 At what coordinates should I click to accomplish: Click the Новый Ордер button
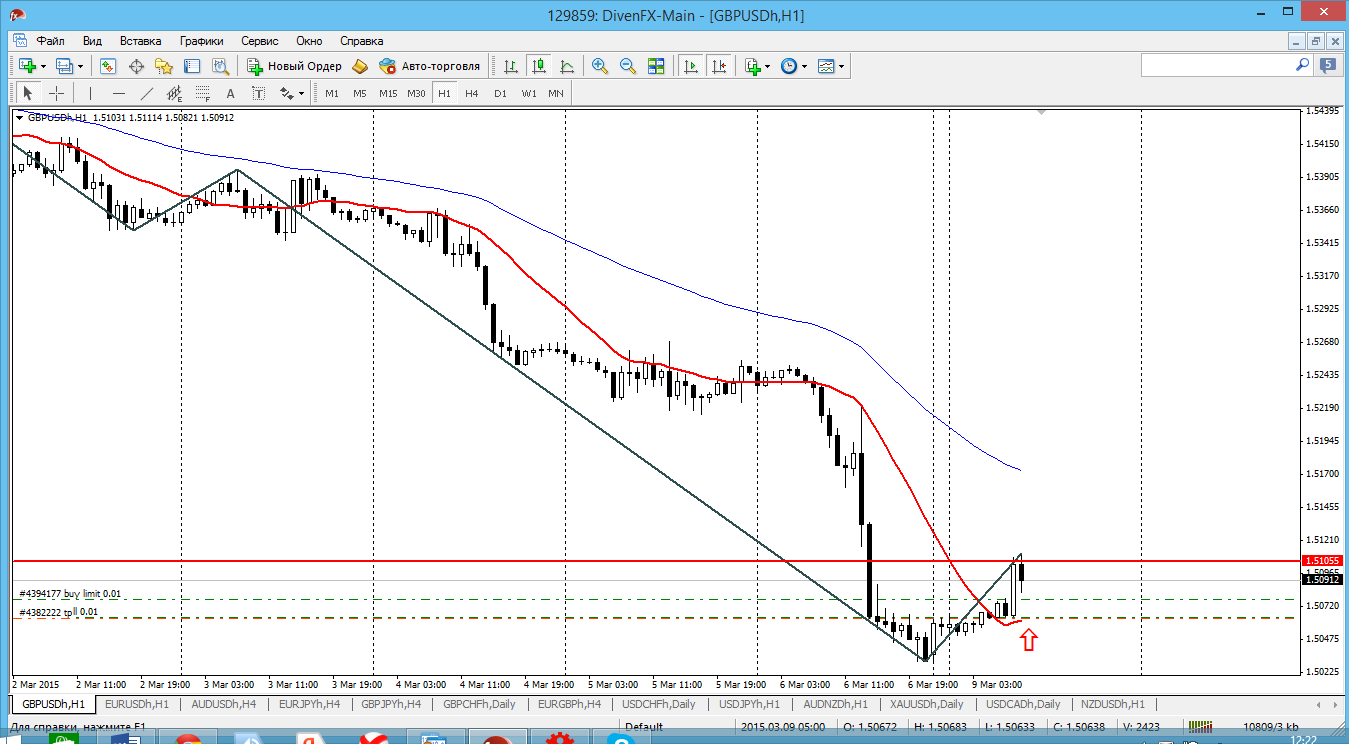pyautogui.click(x=294, y=66)
